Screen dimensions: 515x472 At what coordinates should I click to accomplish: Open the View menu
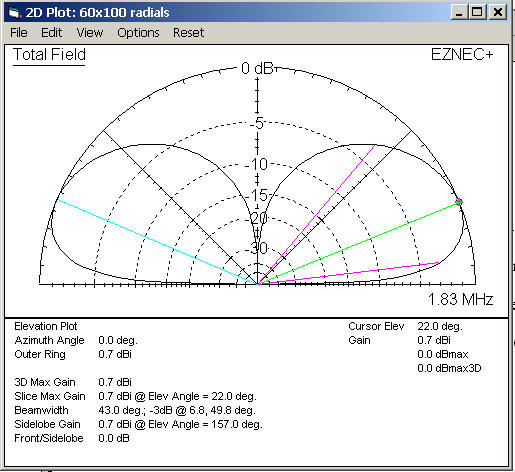(x=90, y=33)
